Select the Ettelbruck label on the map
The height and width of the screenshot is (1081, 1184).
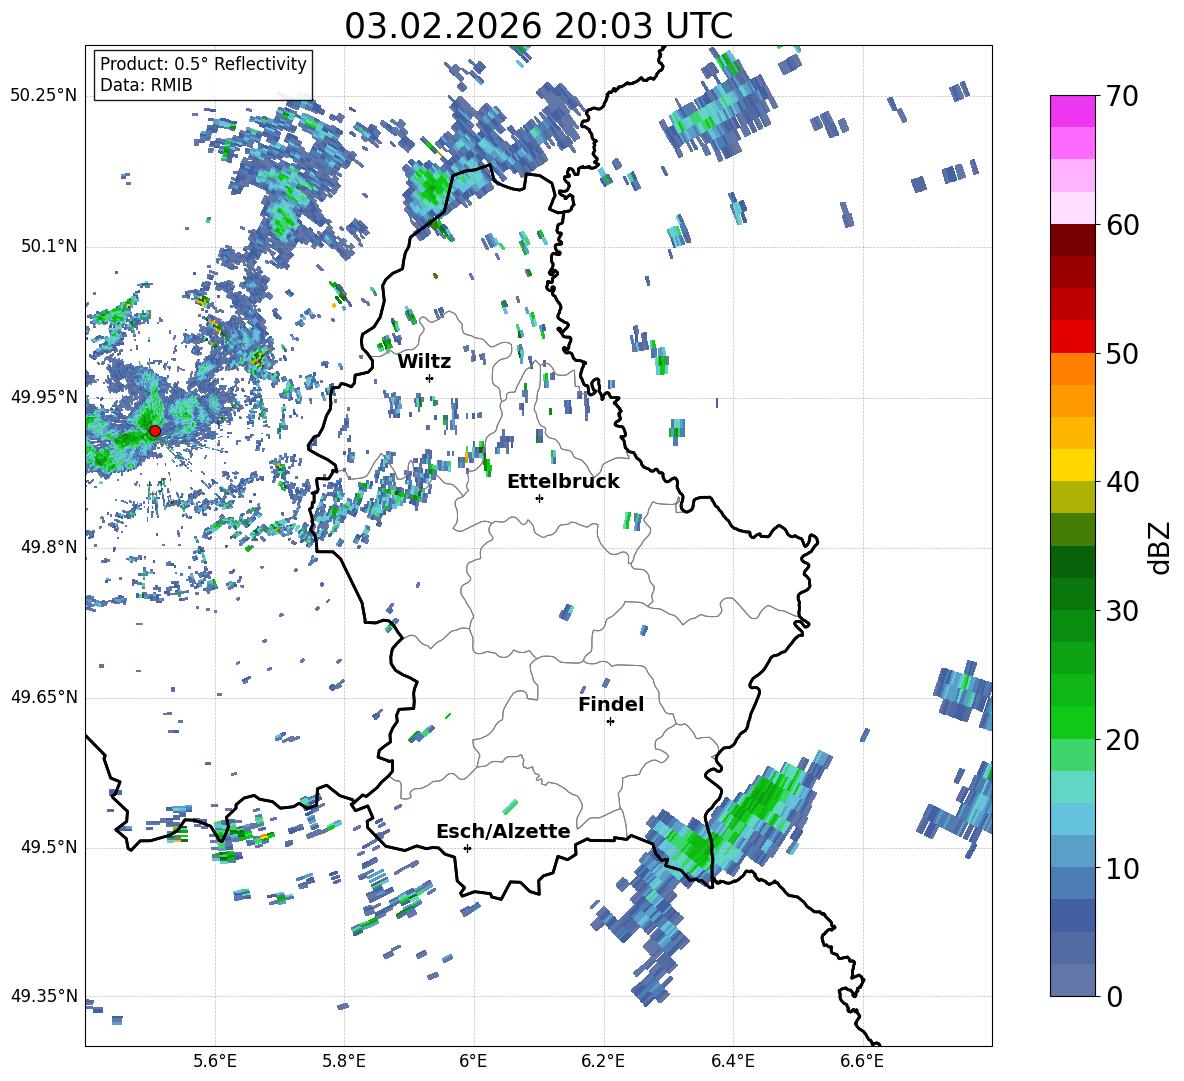click(563, 482)
